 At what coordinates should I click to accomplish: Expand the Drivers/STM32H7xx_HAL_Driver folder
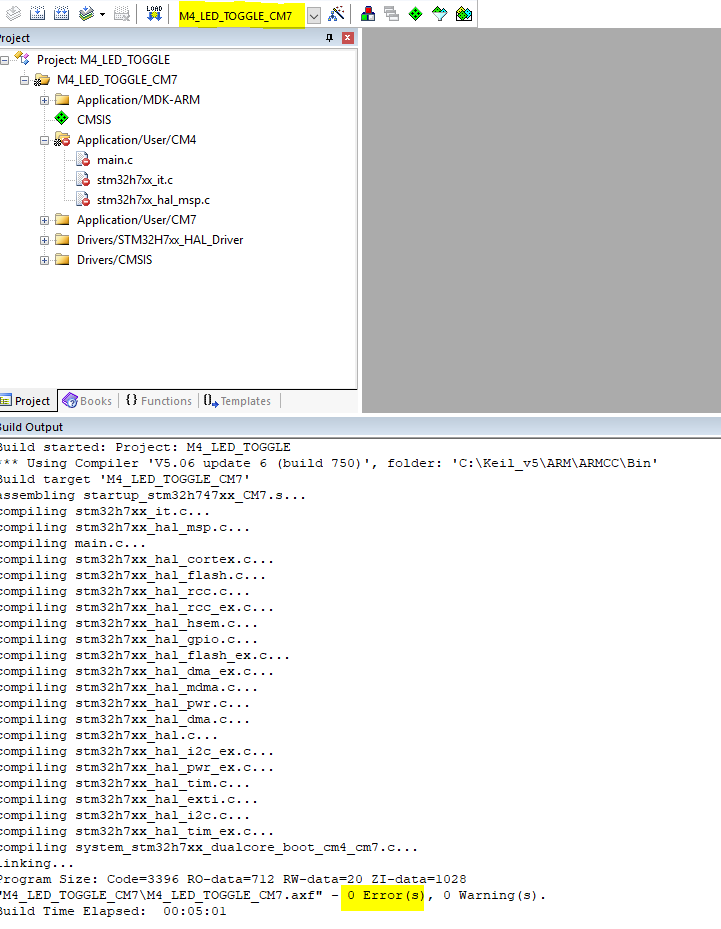(x=44, y=241)
